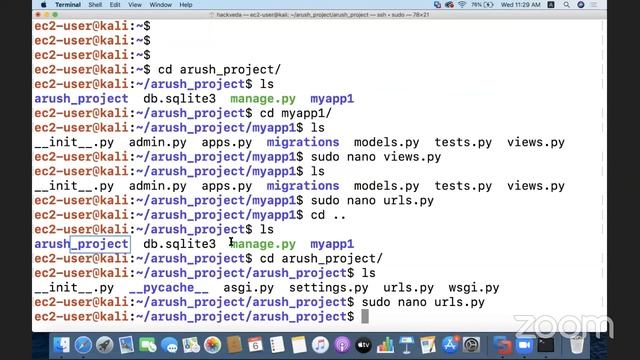Image resolution: width=640 pixels, height=360 pixels.
Task: Open Keynote podium icon in Dock
Action: (407, 345)
